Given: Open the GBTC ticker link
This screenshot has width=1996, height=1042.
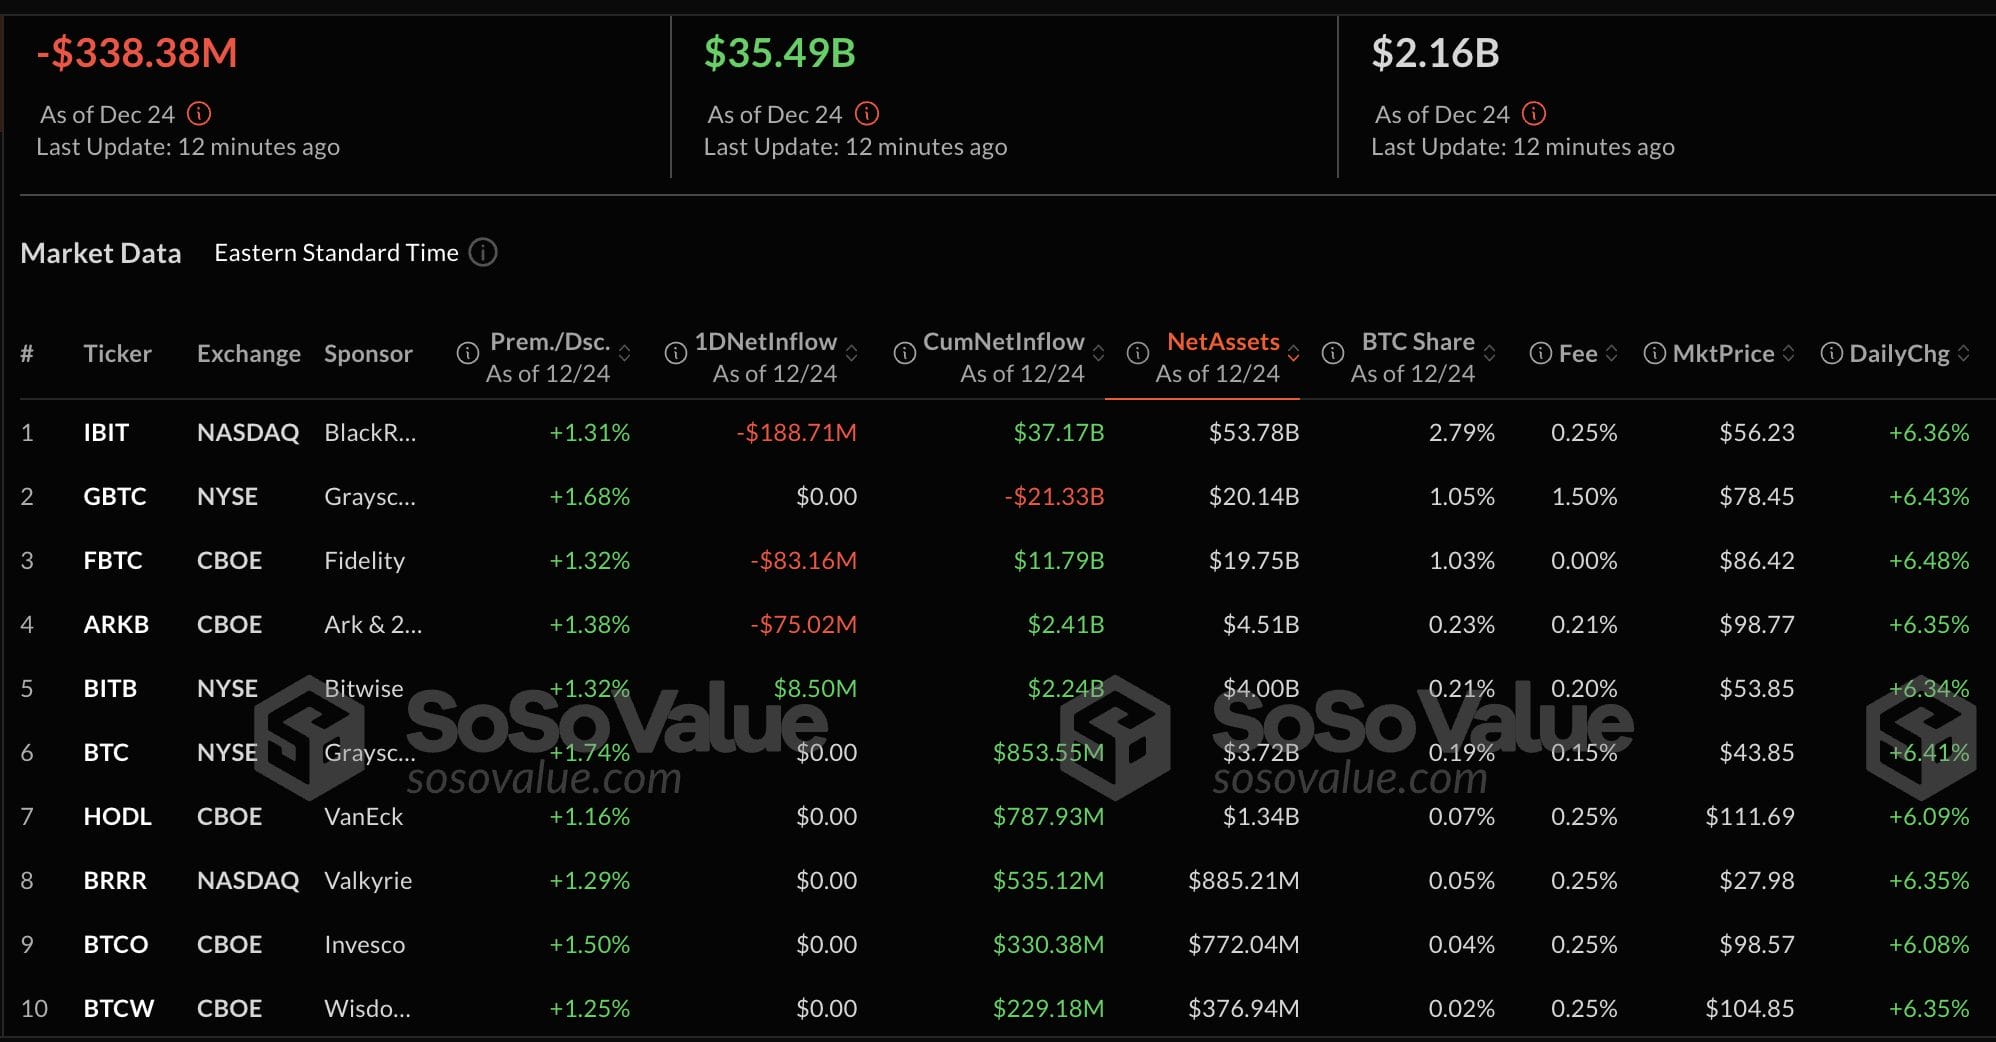Looking at the screenshot, I should coord(115,497).
